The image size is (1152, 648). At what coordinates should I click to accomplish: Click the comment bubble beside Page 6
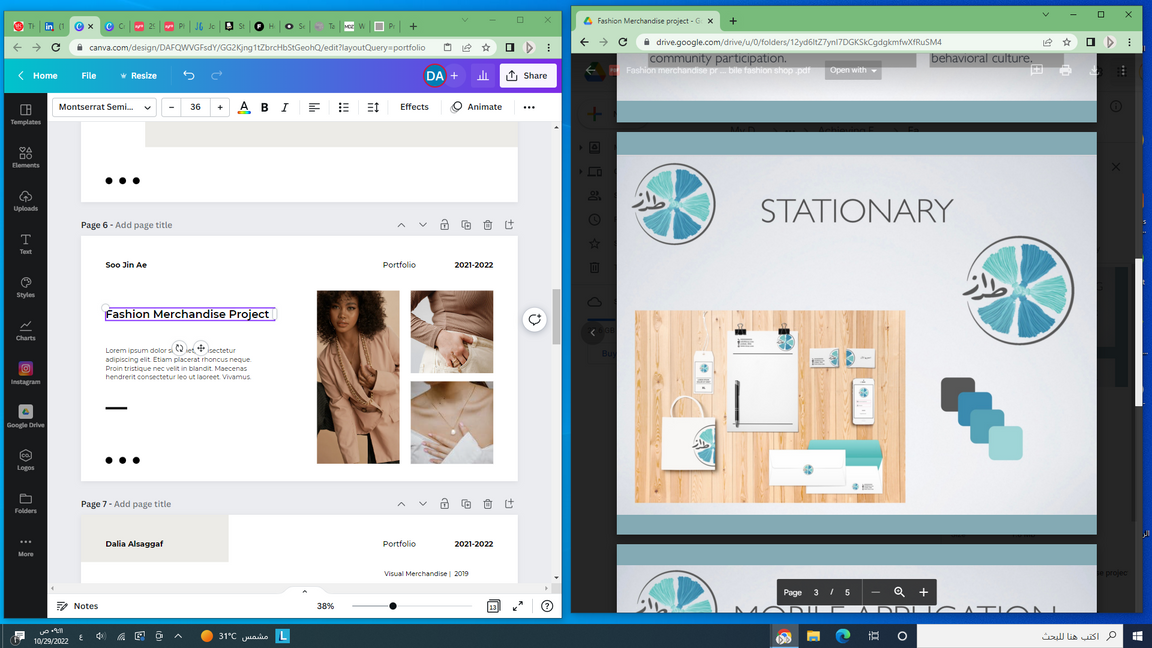[535, 320]
